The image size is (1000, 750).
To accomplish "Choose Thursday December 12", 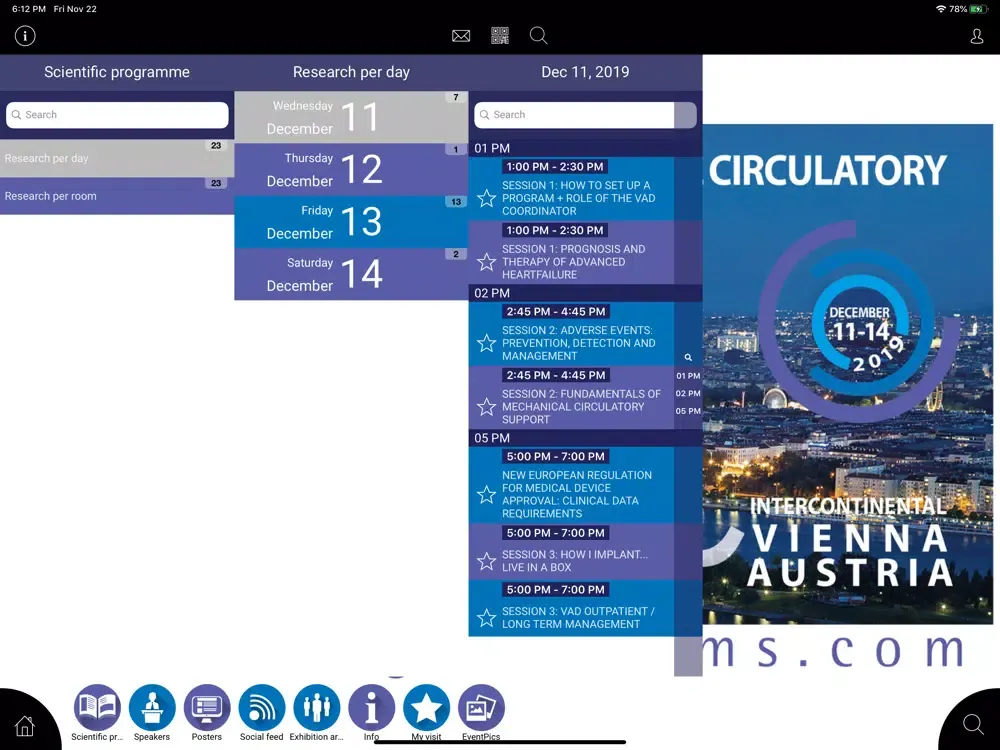I will click(351, 170).
